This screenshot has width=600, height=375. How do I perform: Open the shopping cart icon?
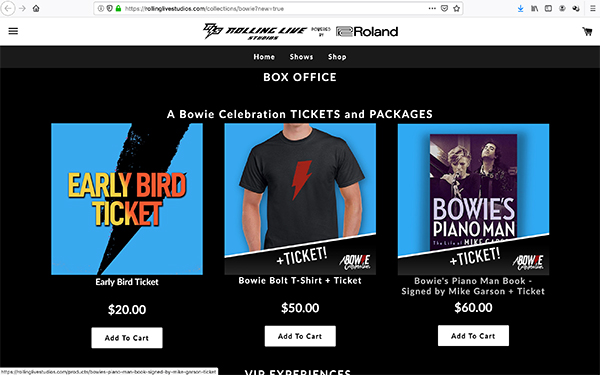tap(587, 31)
